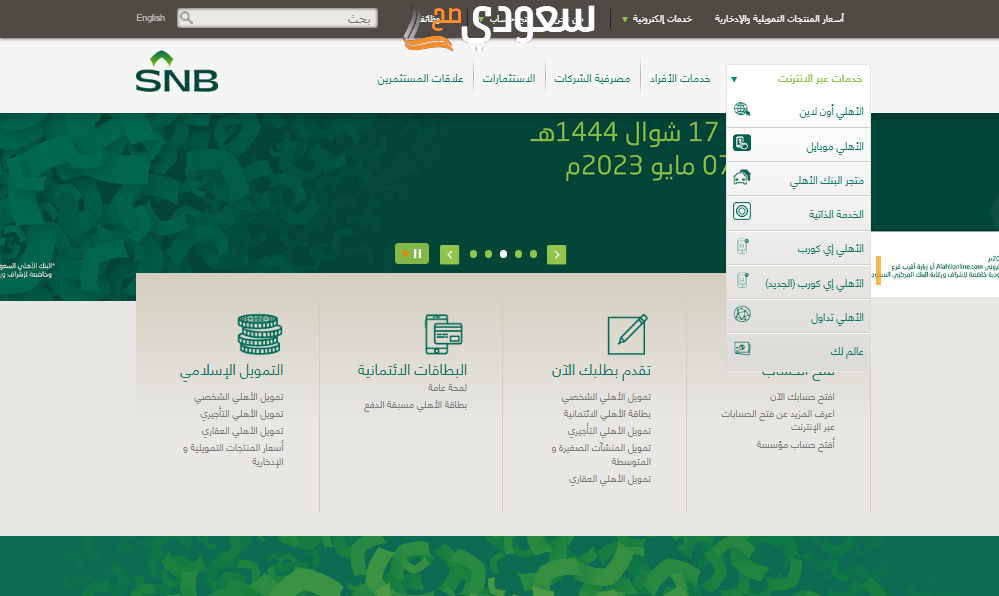Image resolution: width=999 pixels, height=596 pixels.
Task: Switch site language to English
Action: pyautogui.click(x=150, y=18)
